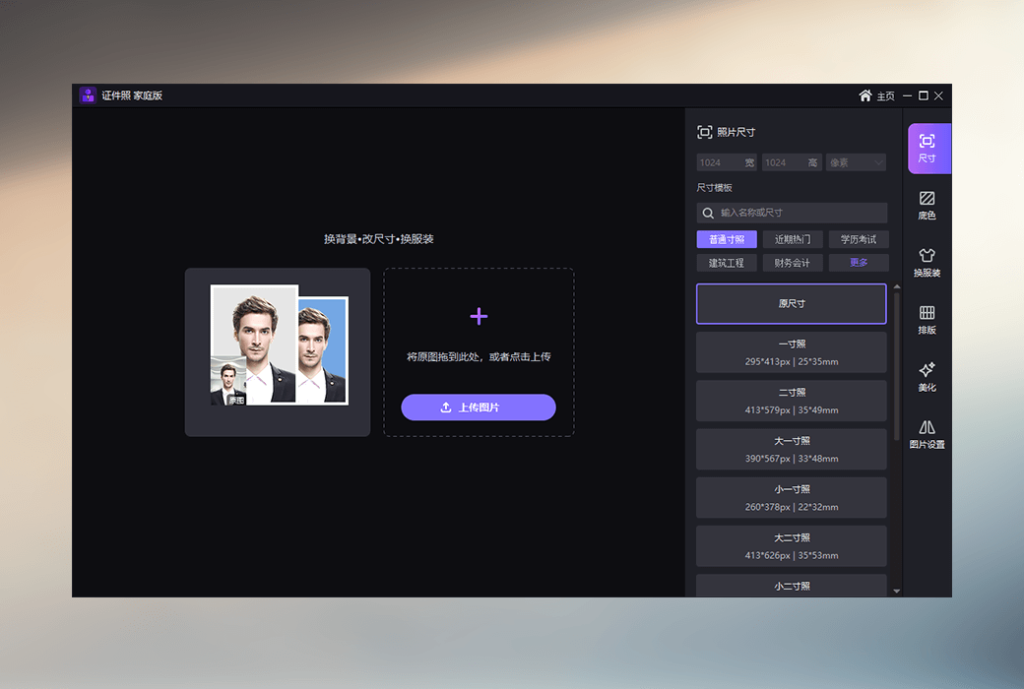Screen dimensions: 1024x689
Task: Click the 上传图片 upload button
Action: coord(478,408)
